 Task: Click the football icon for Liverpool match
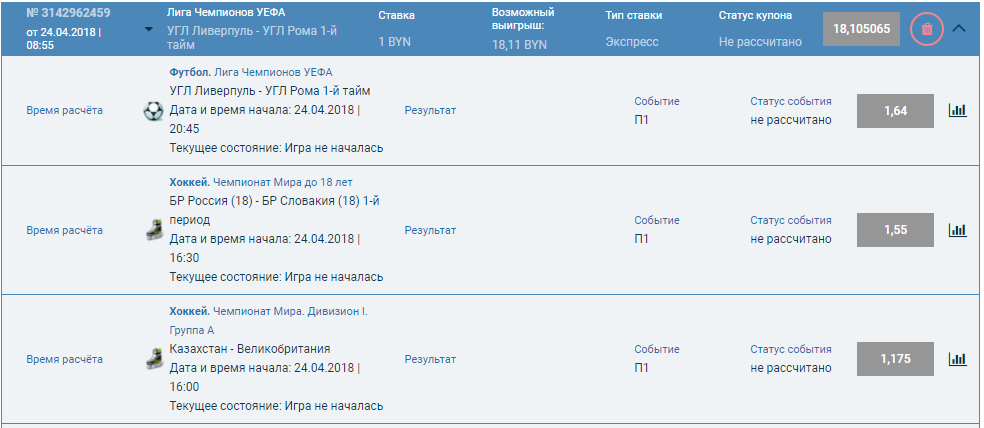pos(153,111)
